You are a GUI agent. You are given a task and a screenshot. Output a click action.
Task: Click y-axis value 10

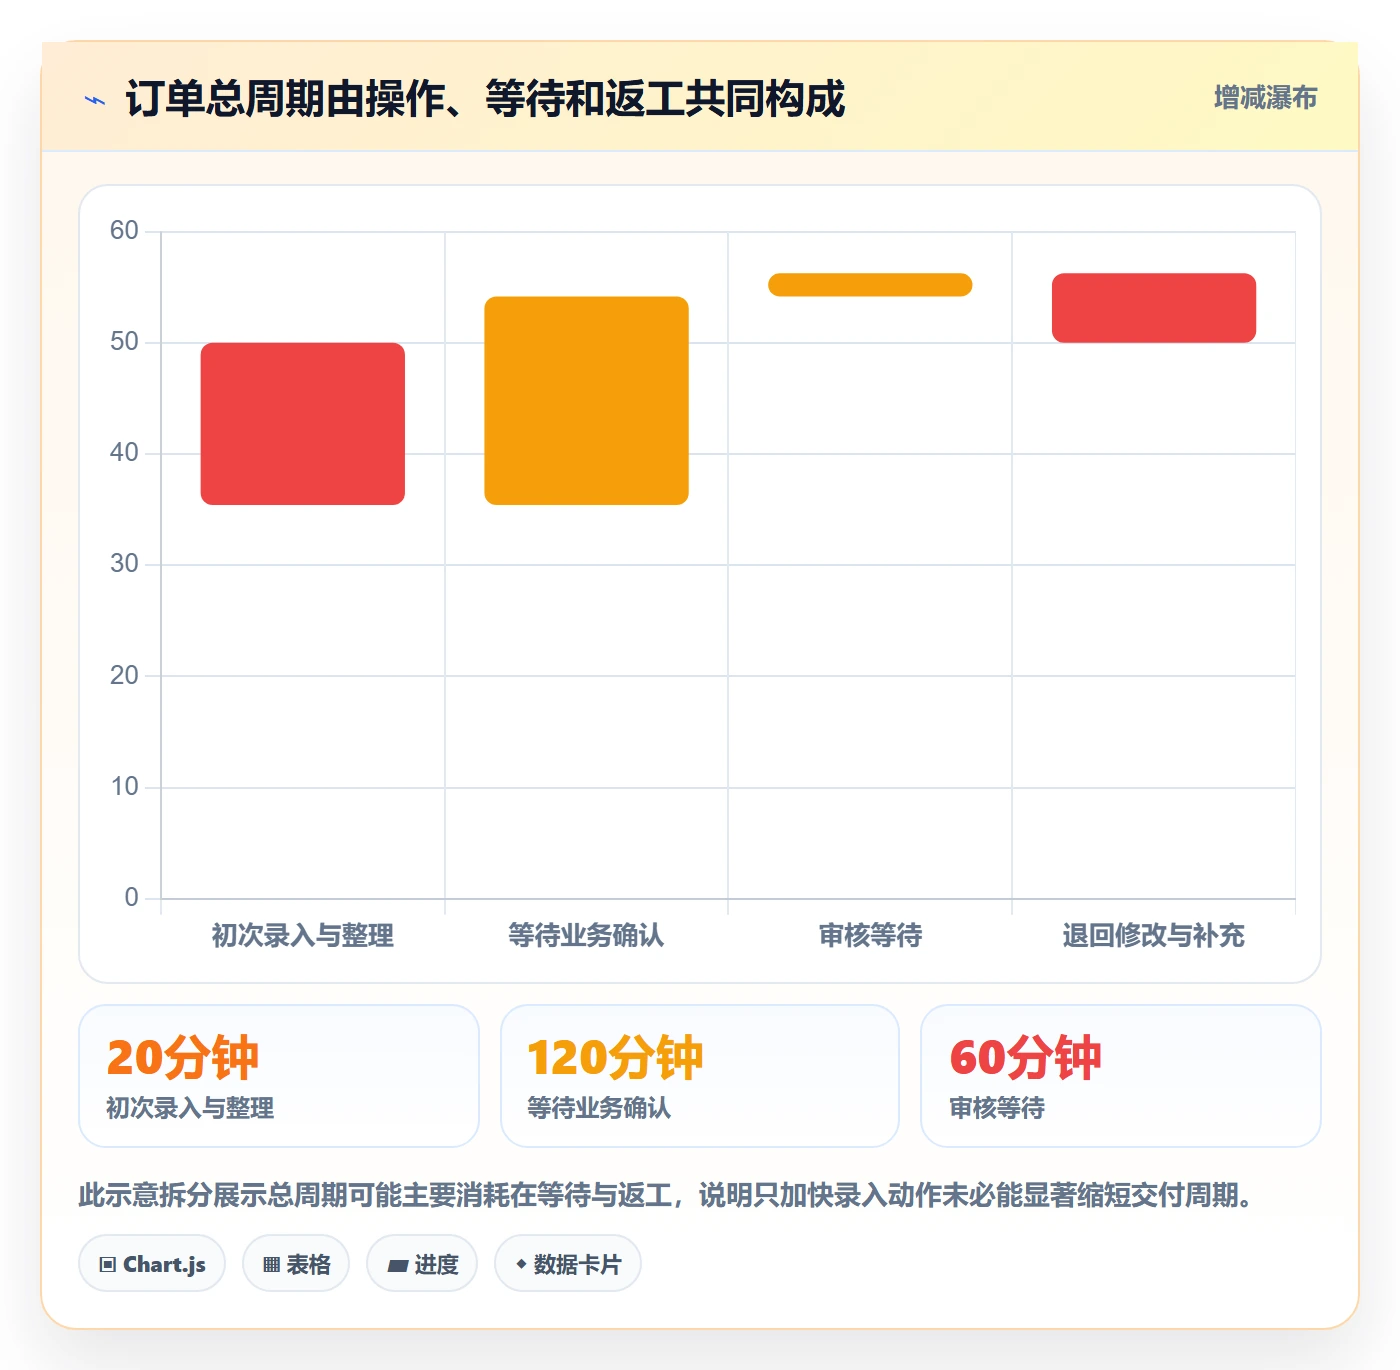(x=124, y=787)
